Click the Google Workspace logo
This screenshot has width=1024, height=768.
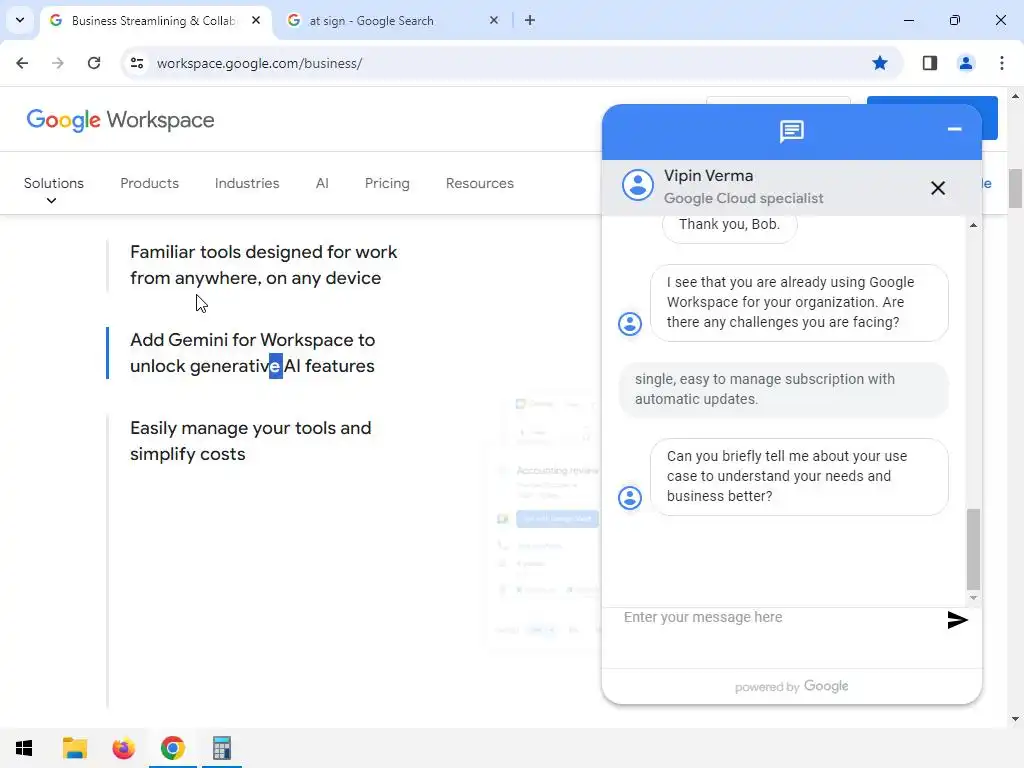(120, 120)
